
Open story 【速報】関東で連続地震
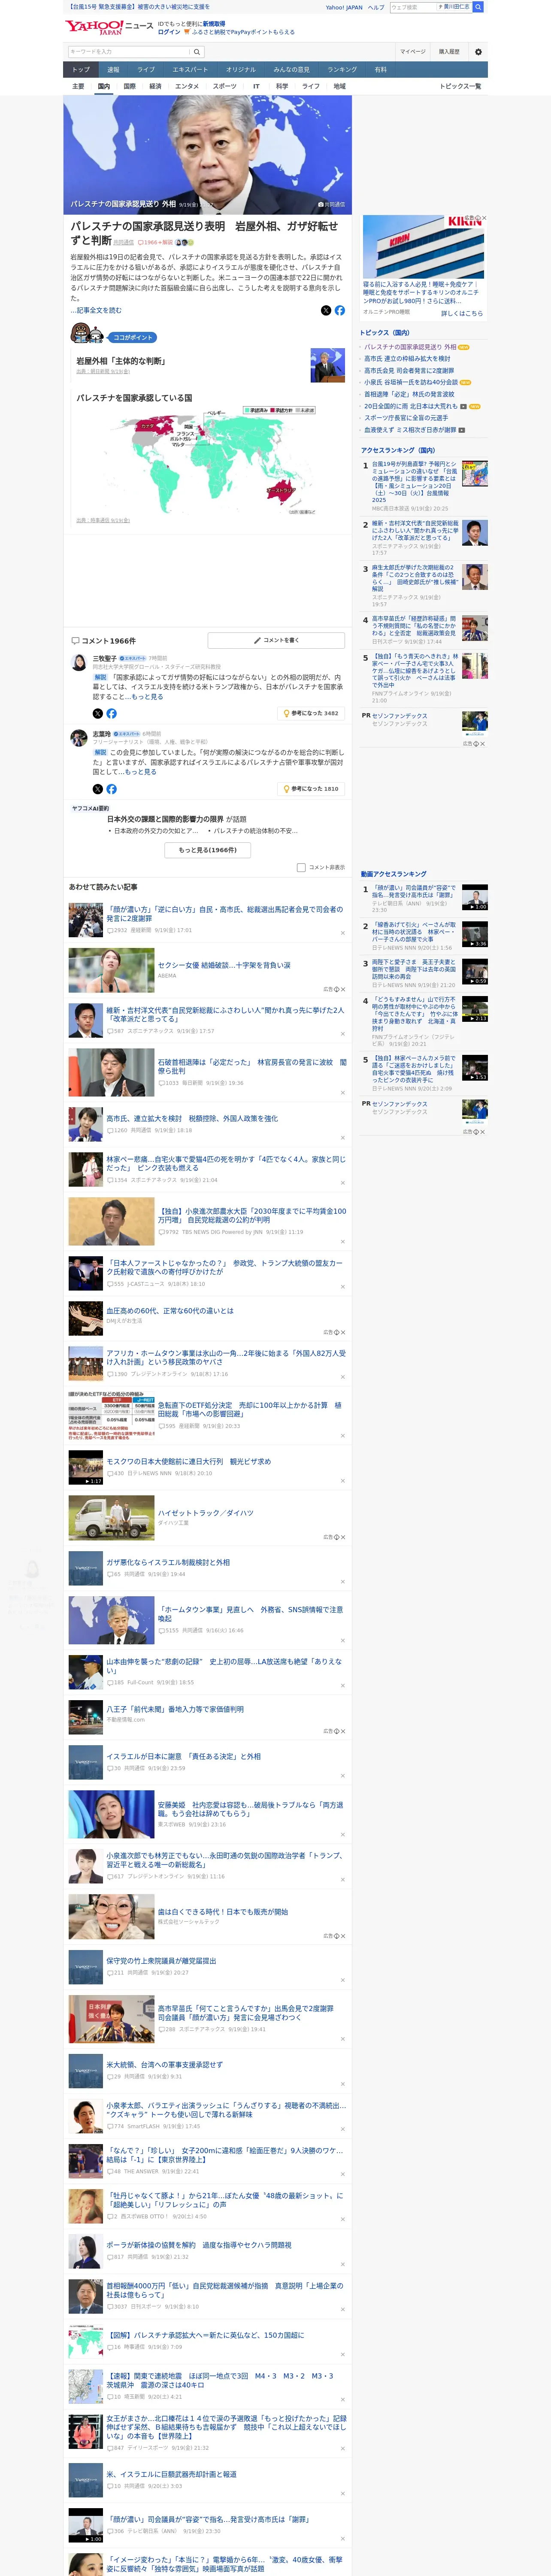click(220, 2380)
